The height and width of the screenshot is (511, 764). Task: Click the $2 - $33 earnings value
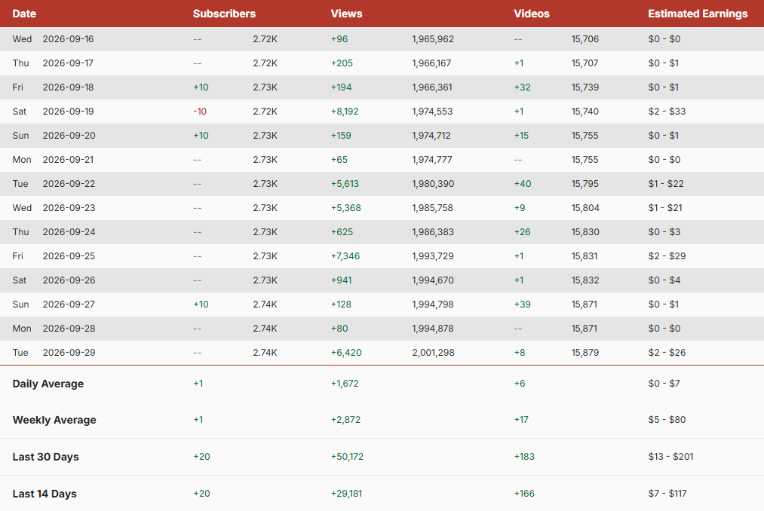tap(667, 112)
